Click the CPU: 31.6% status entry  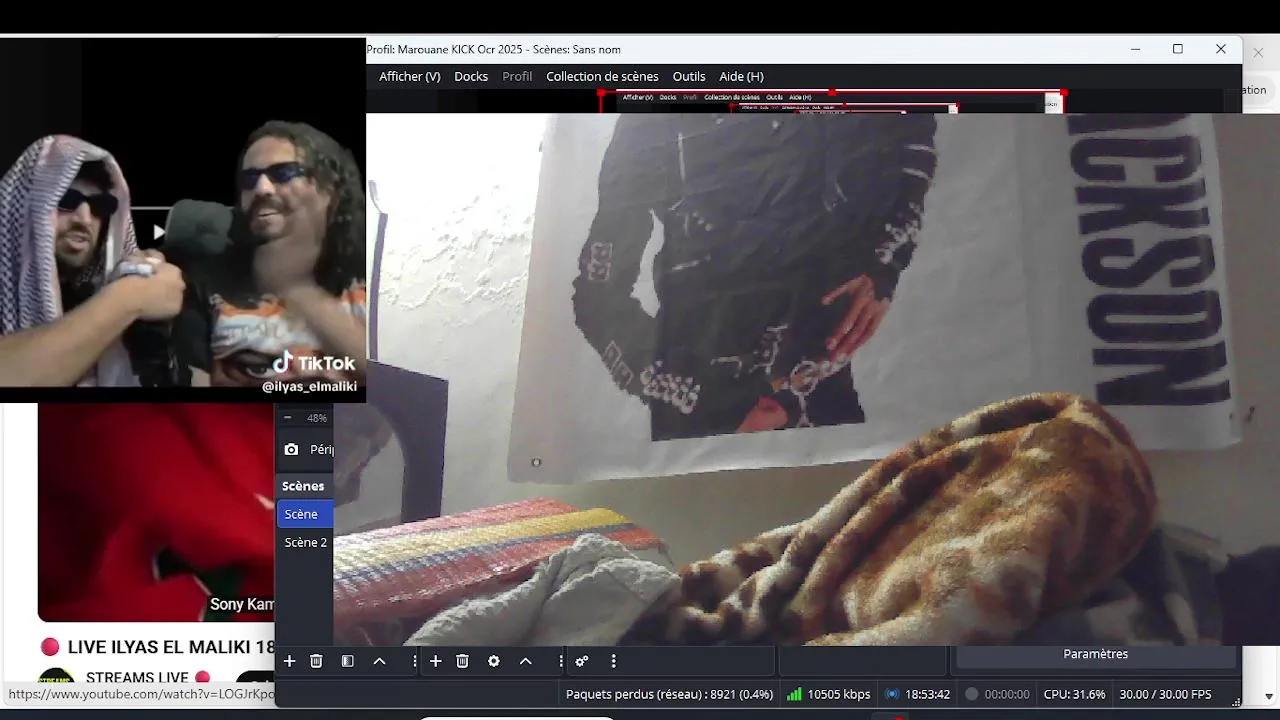click(x=1074, y=694)
